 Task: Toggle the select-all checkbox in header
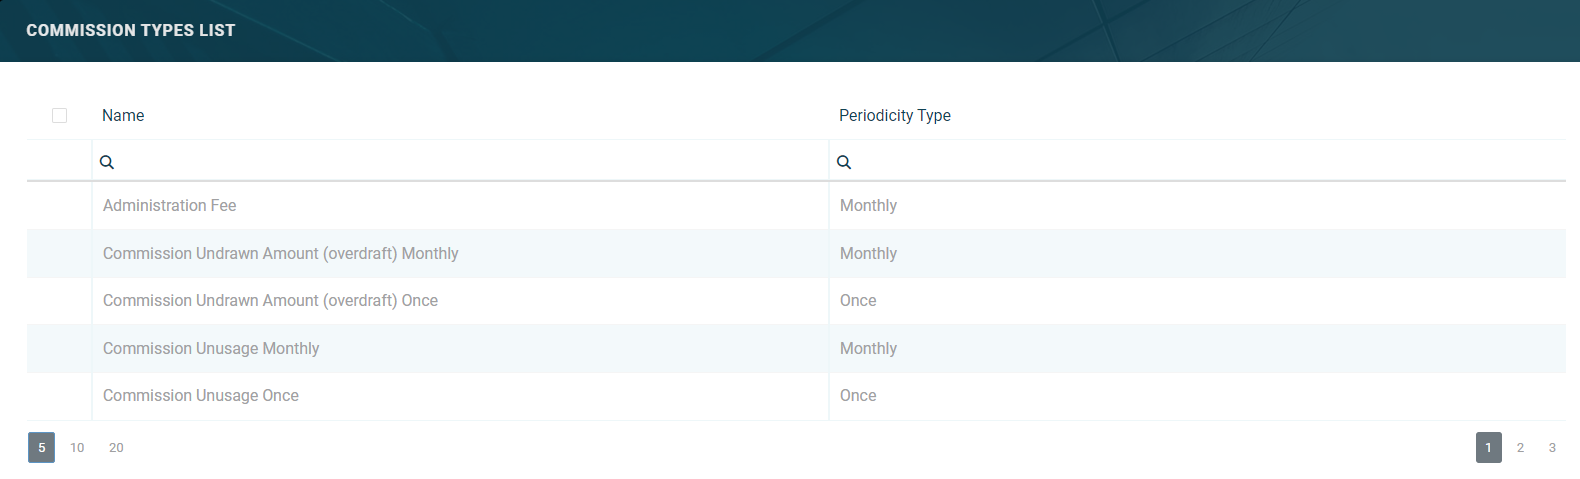[59, 116]
